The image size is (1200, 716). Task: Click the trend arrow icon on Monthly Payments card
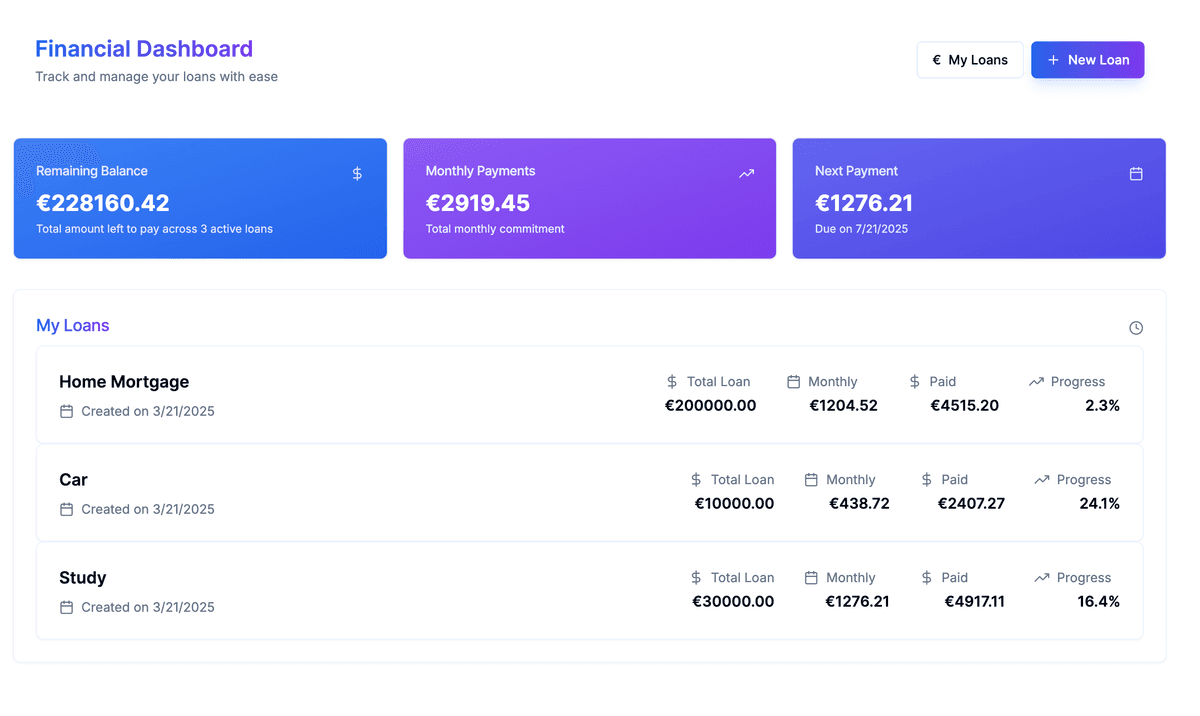pos(746,174)
